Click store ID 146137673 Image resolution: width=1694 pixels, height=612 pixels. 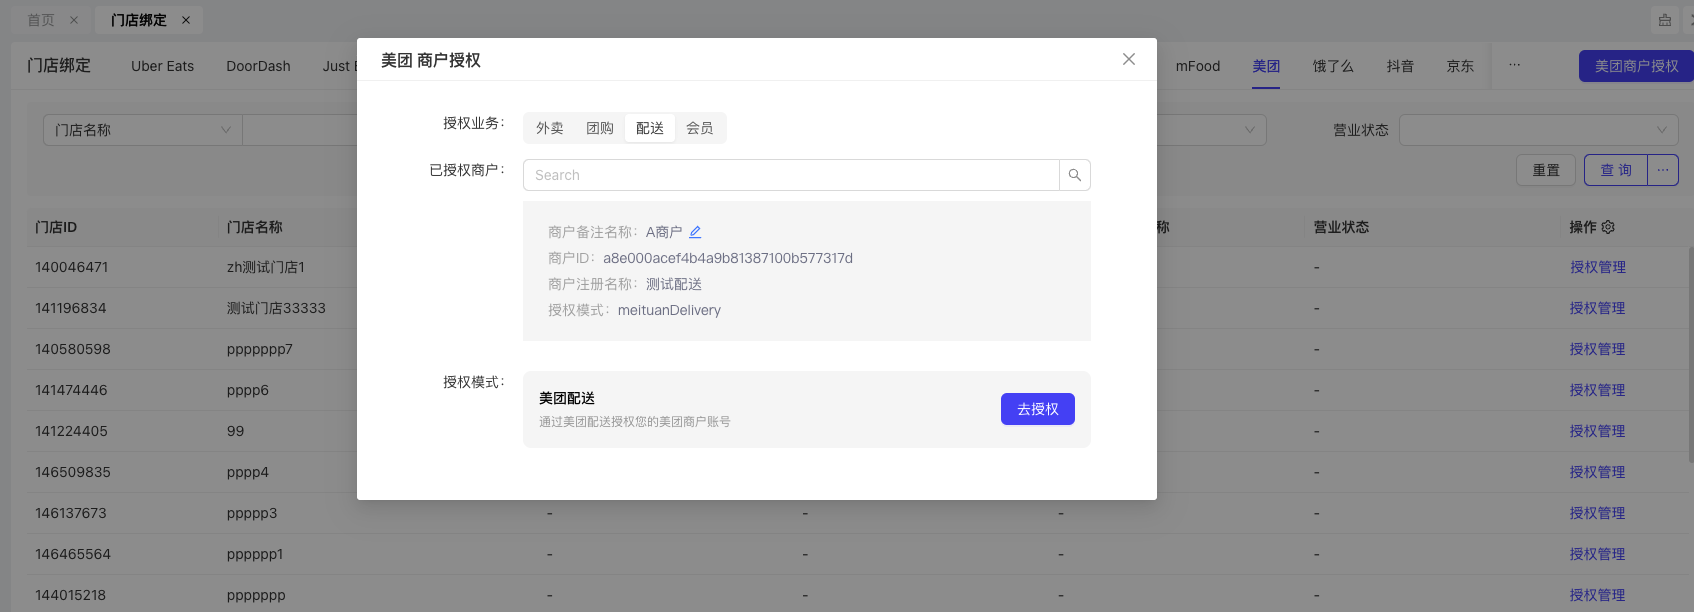point(71,513)
